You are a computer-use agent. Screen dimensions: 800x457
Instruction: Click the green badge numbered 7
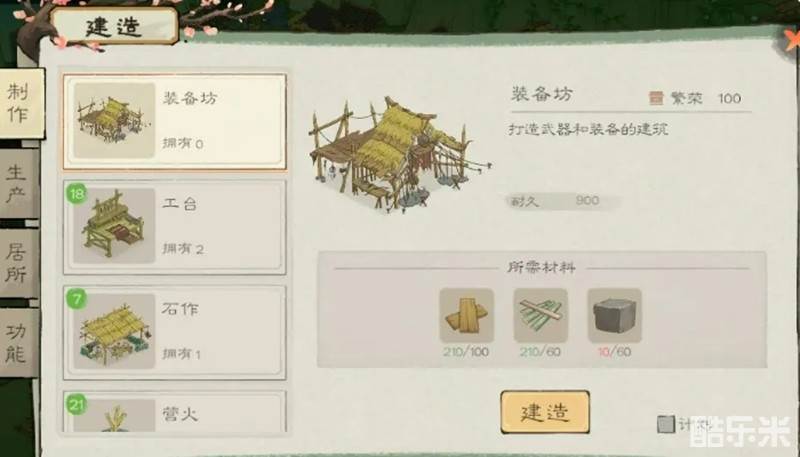point(77,299)
